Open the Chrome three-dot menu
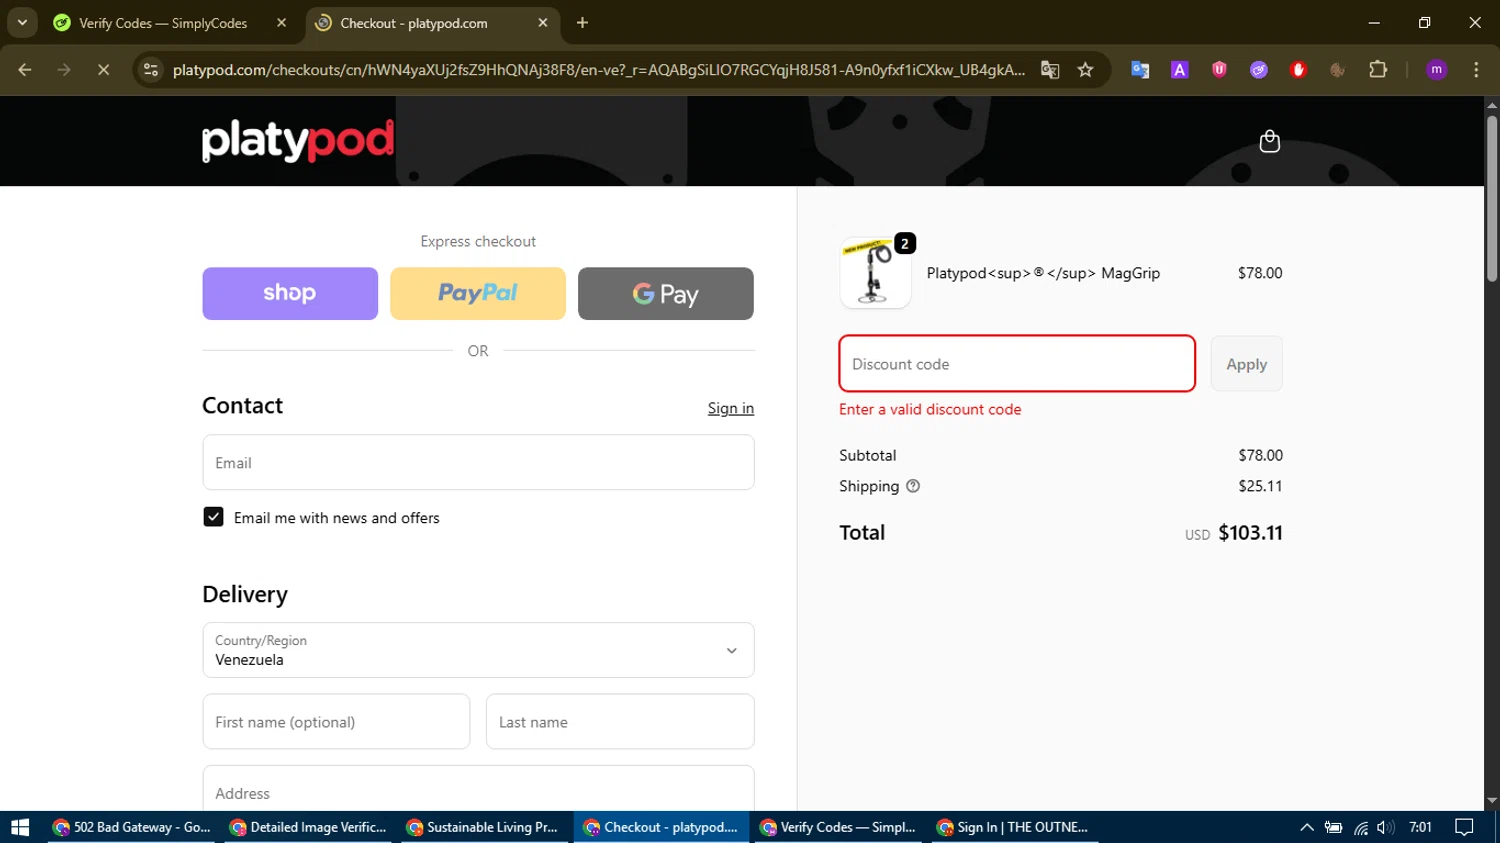 coord(1476,70)
